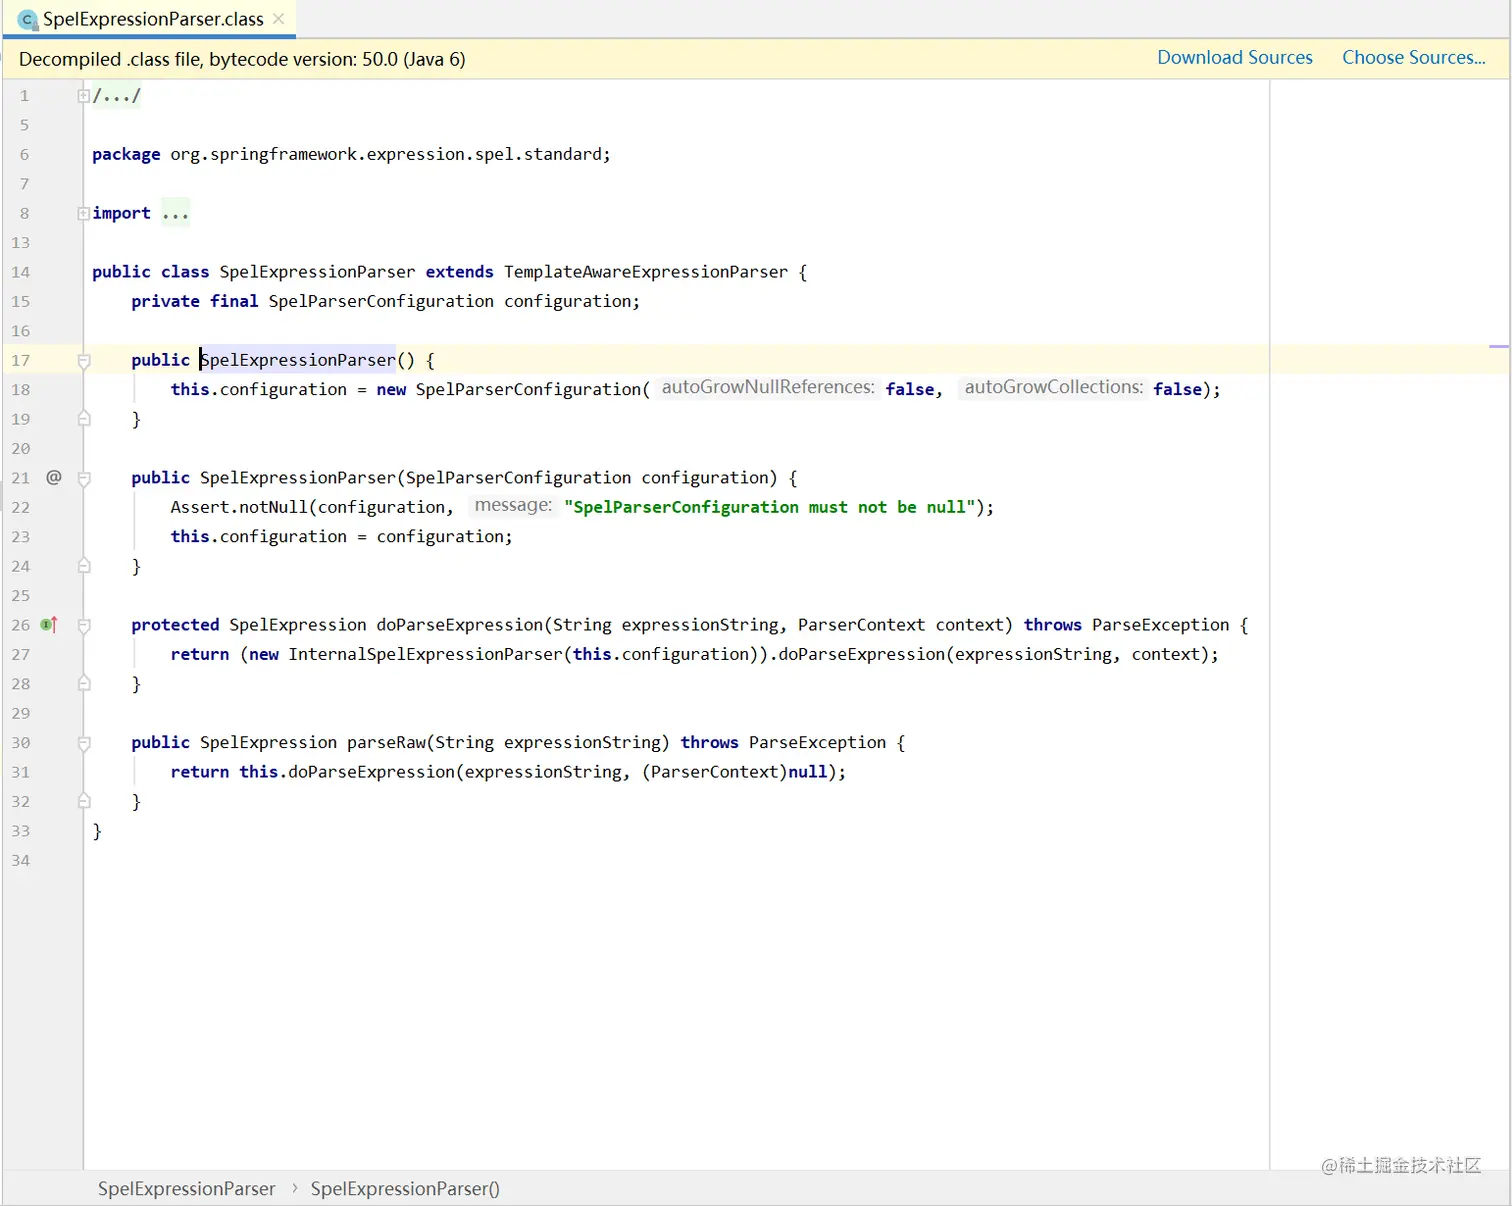Click the error stripe mark at right edge
Viewport: 1512px width, 1206px height.
point(1499,346)
